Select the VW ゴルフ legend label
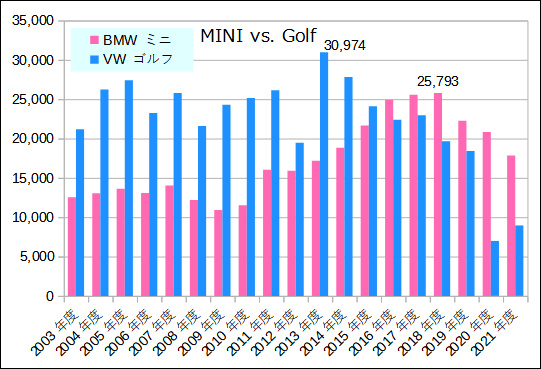This screenshot has width=541, height=369. (138, 59)
